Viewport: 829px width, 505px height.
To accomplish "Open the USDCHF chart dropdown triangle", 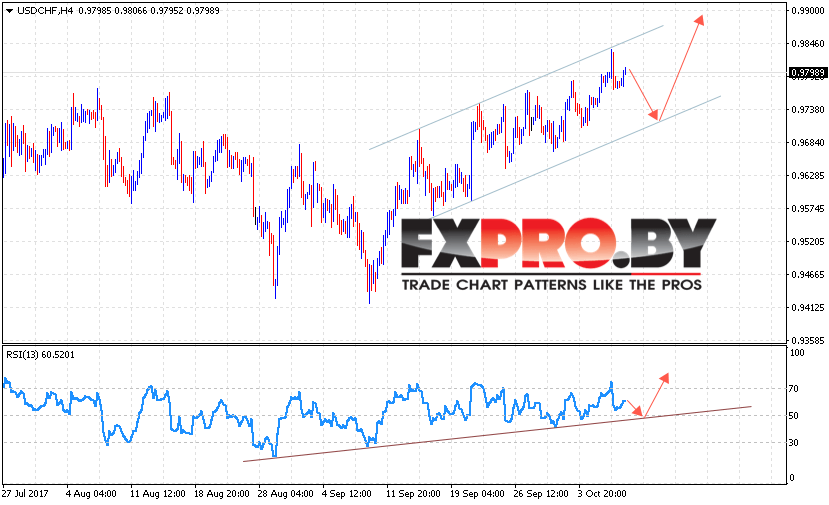I will (9, 11).
